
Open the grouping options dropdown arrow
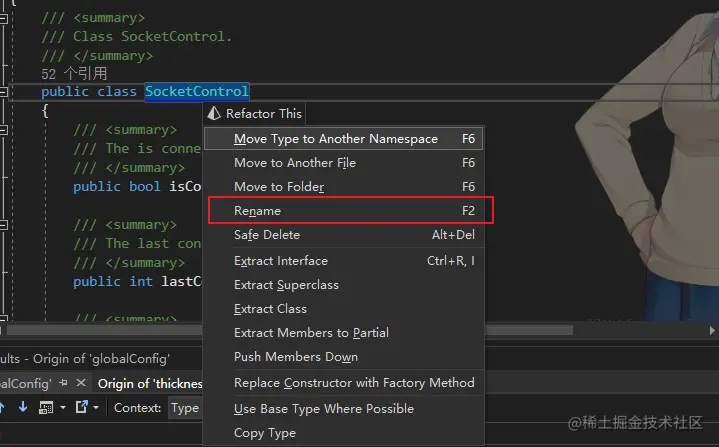click(x=61, y=408)
